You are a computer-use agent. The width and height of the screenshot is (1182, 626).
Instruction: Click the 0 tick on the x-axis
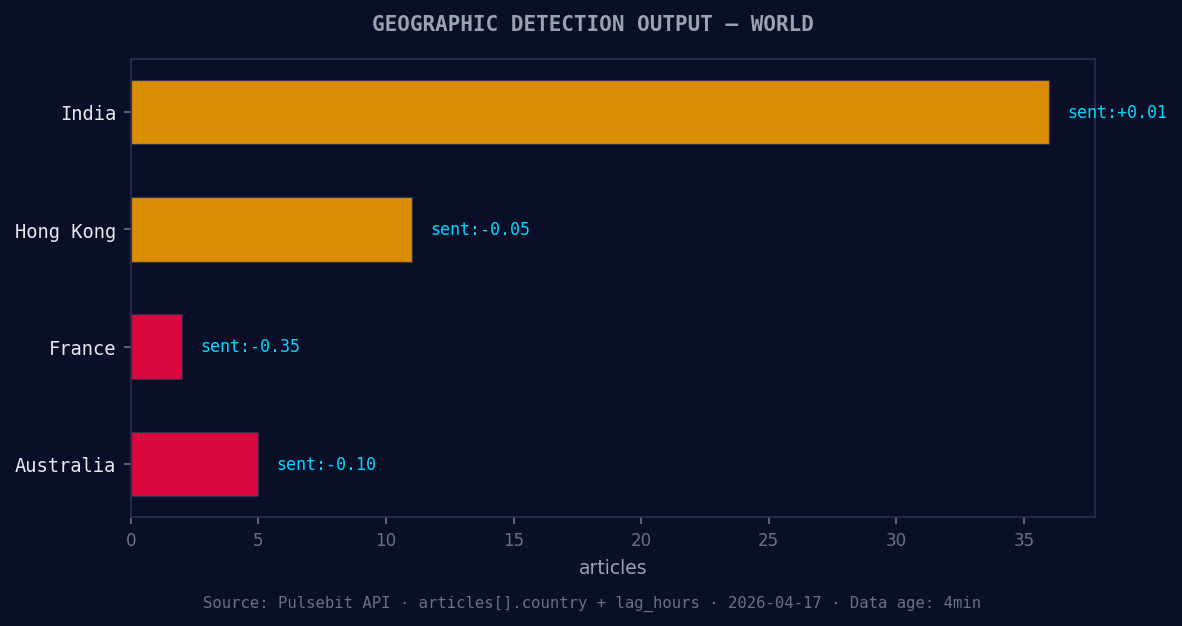[x=130, y=539]
